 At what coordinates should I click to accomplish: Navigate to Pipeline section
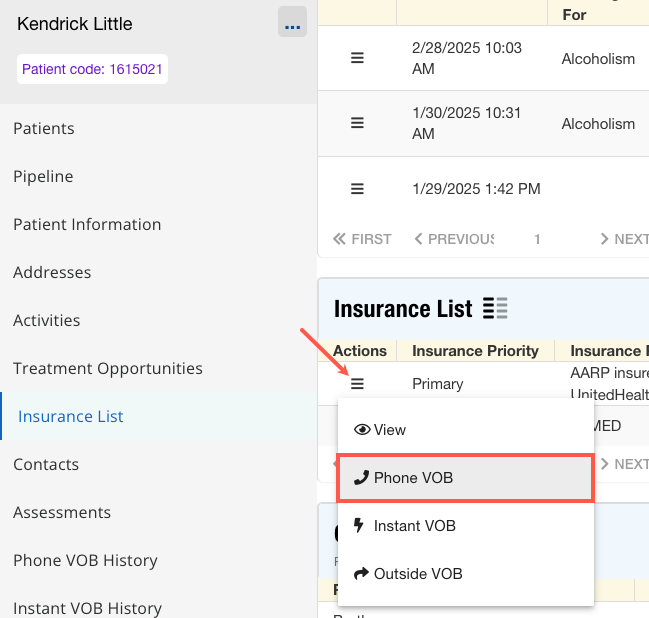tap(43, 176)
